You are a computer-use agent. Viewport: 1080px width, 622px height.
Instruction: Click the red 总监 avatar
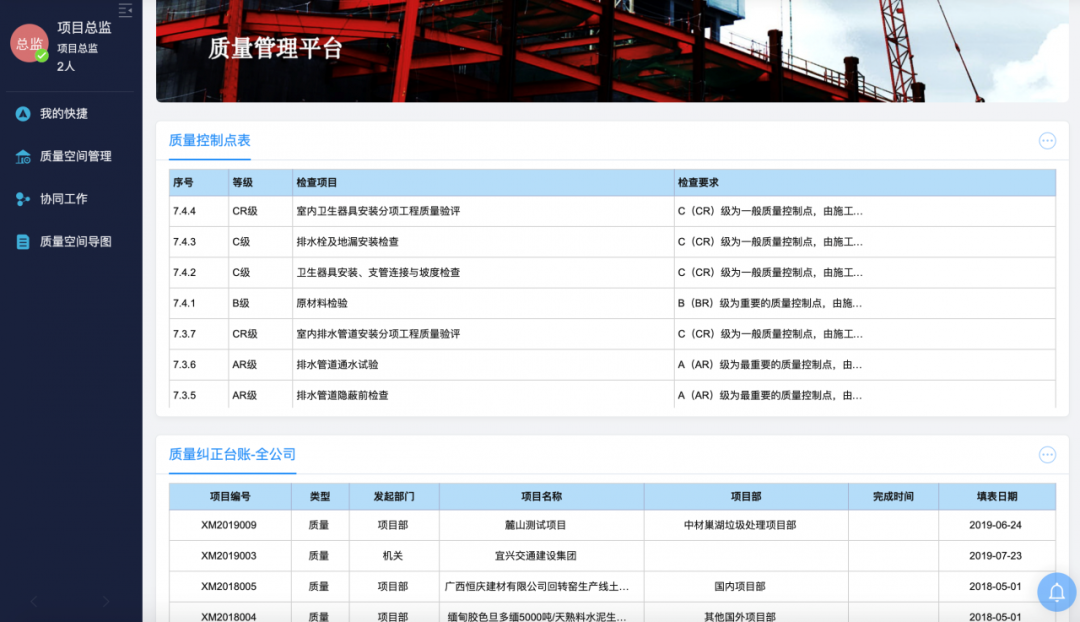(x=29, y=43)
